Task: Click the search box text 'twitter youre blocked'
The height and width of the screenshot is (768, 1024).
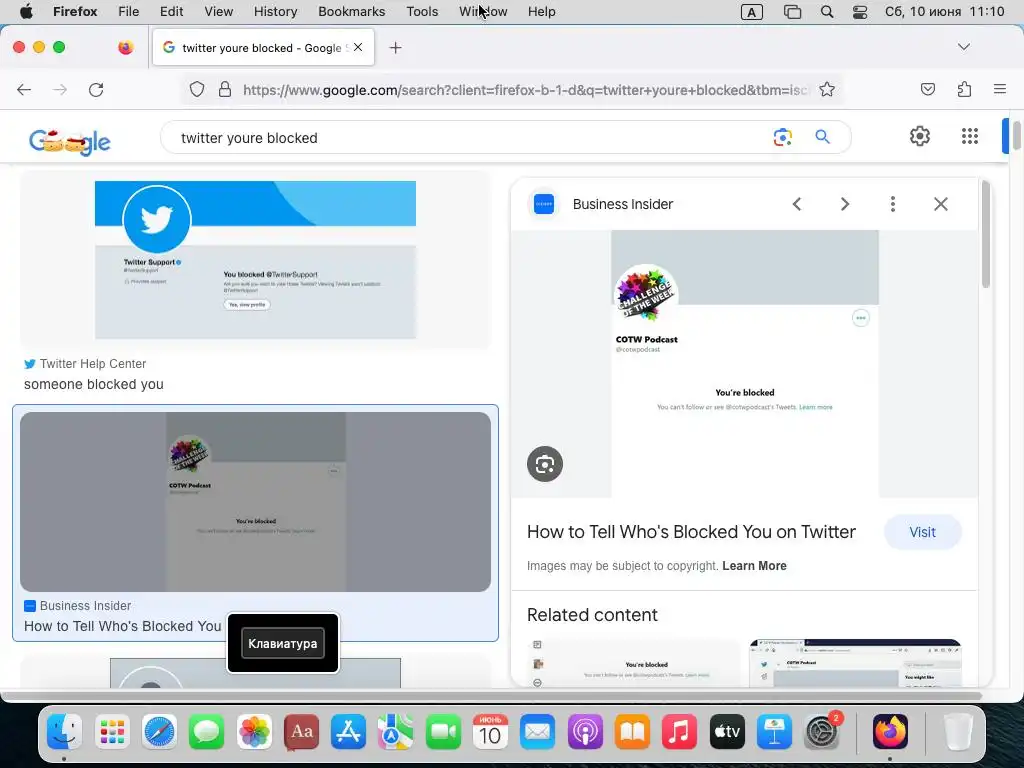Action: [x=249, y=138]
